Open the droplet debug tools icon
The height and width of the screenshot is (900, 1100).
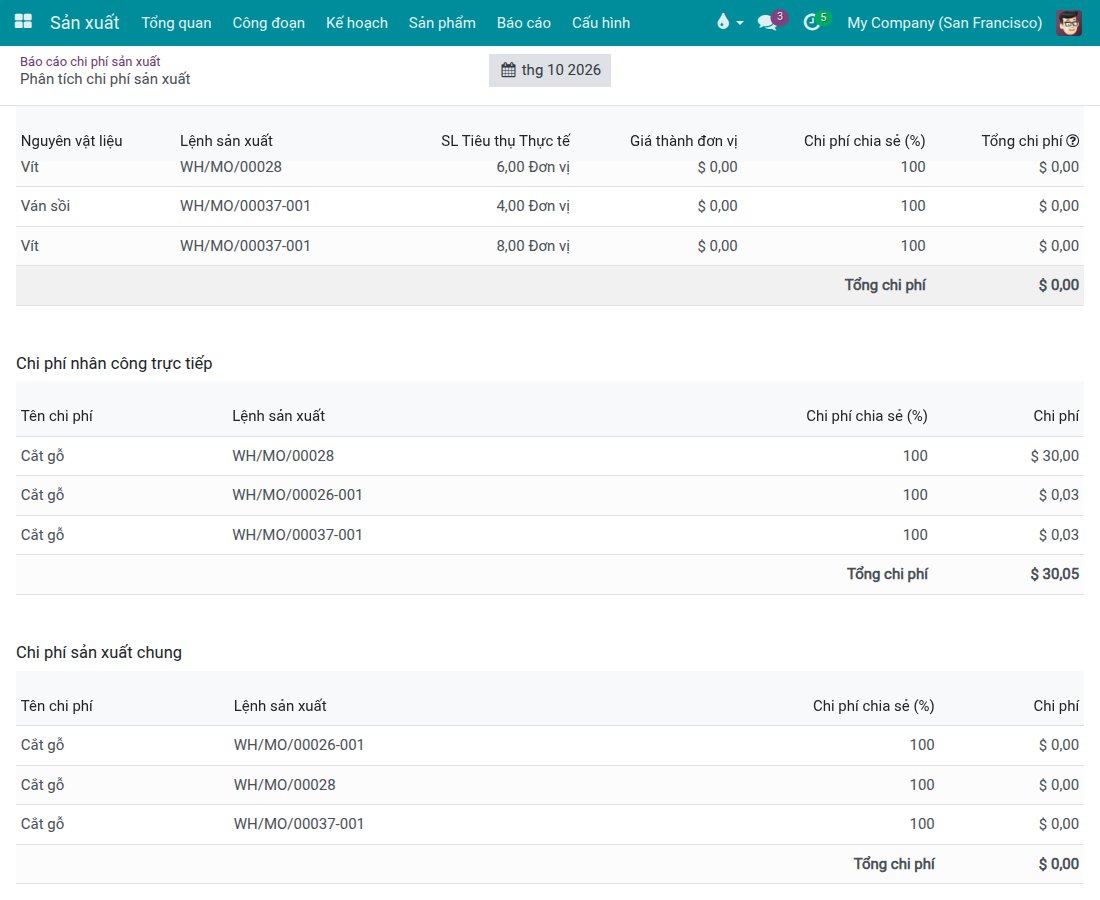pyautogui.click(x=723, y=22)
